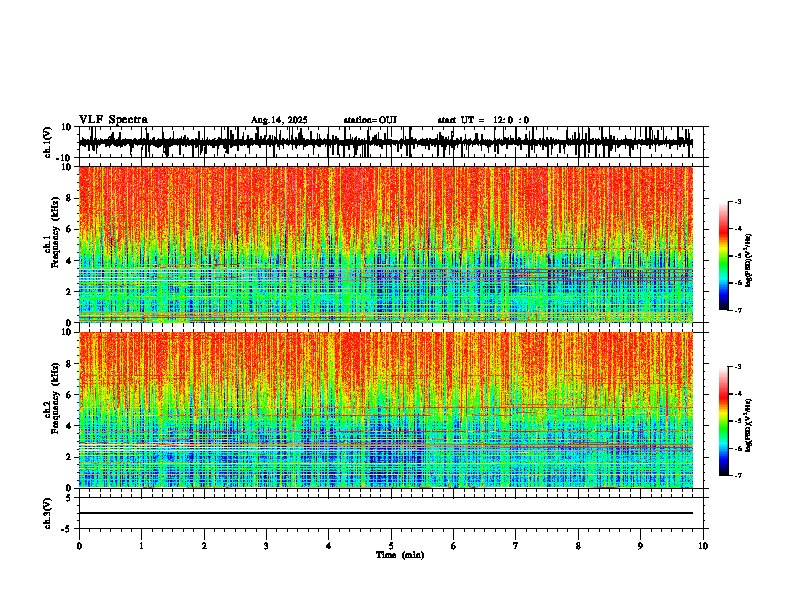Click the time axis tick label "5"
This screenshot has height=612, width=792.
[x=391, y=546]
